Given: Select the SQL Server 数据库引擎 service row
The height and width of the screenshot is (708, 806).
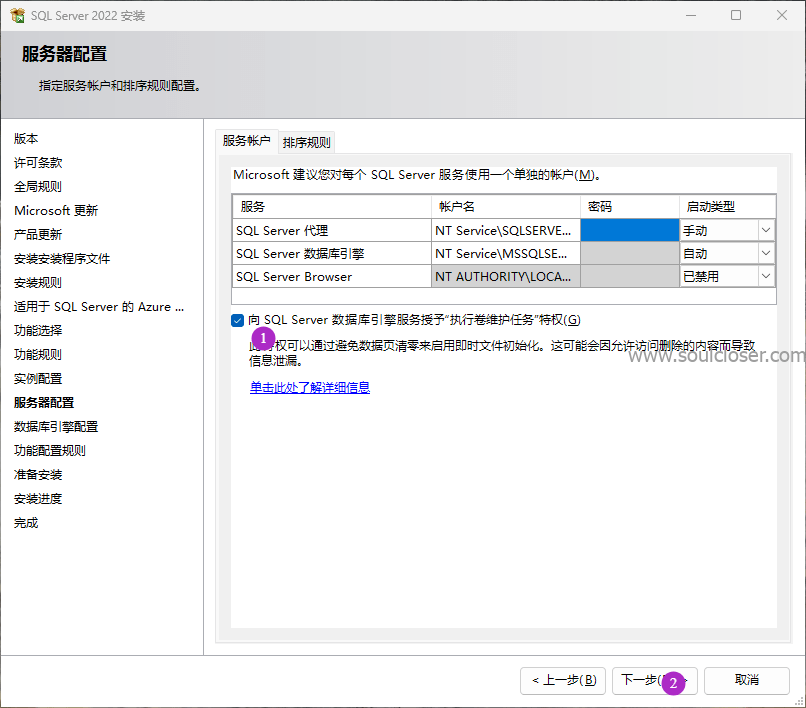Looking at the screenshot, I should [332, 253].
